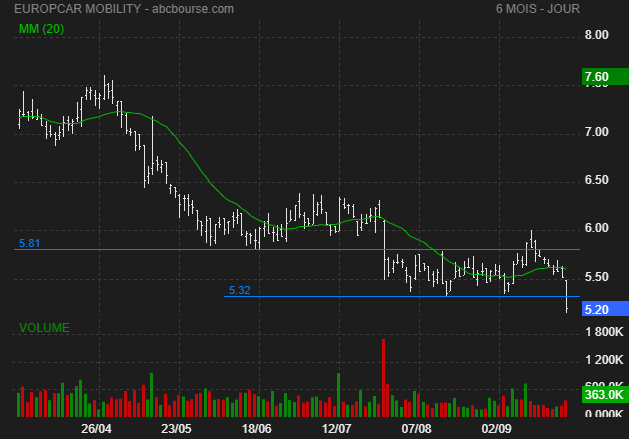629x439 pixels.
Task: Click the tallest red volume spike bar
Action: (383, 378)
